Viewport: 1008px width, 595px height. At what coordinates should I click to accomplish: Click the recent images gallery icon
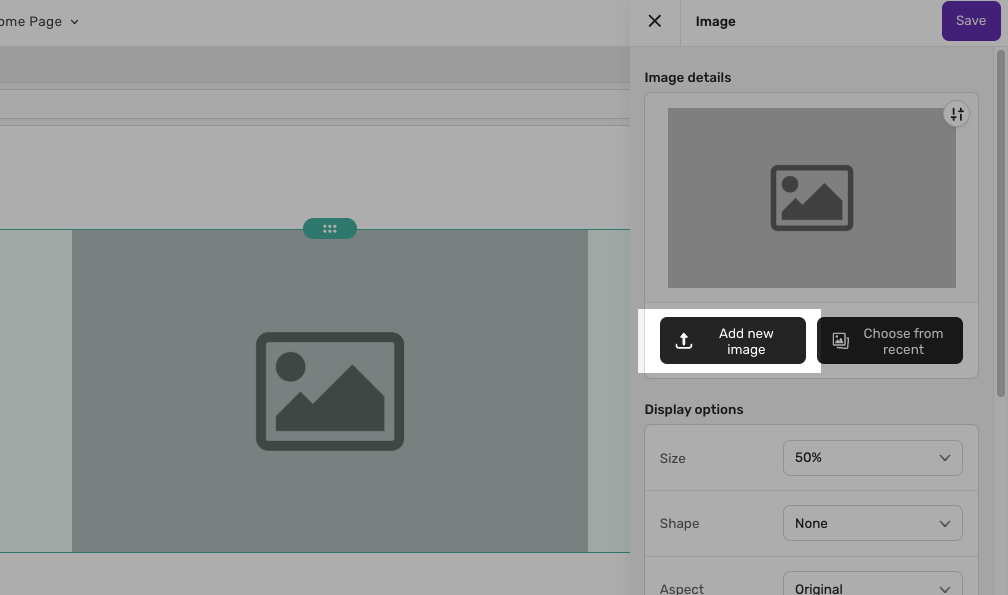(x=841, y=341)
